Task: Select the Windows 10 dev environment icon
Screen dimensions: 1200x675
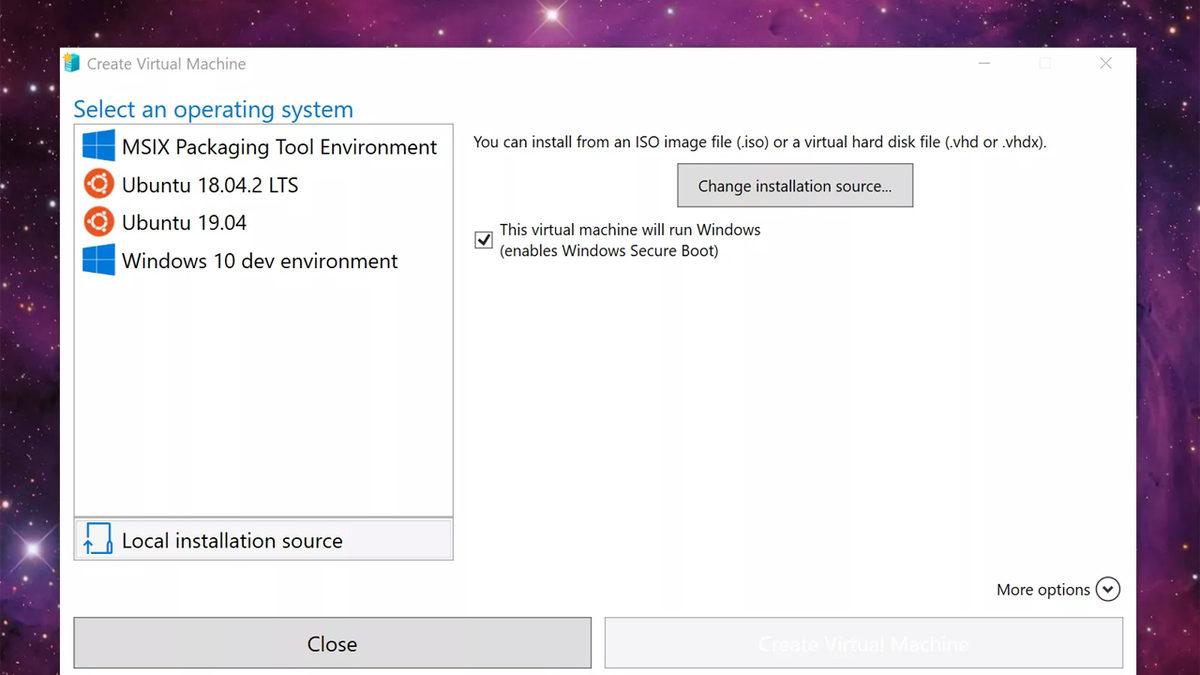Action: pos(98,260)
